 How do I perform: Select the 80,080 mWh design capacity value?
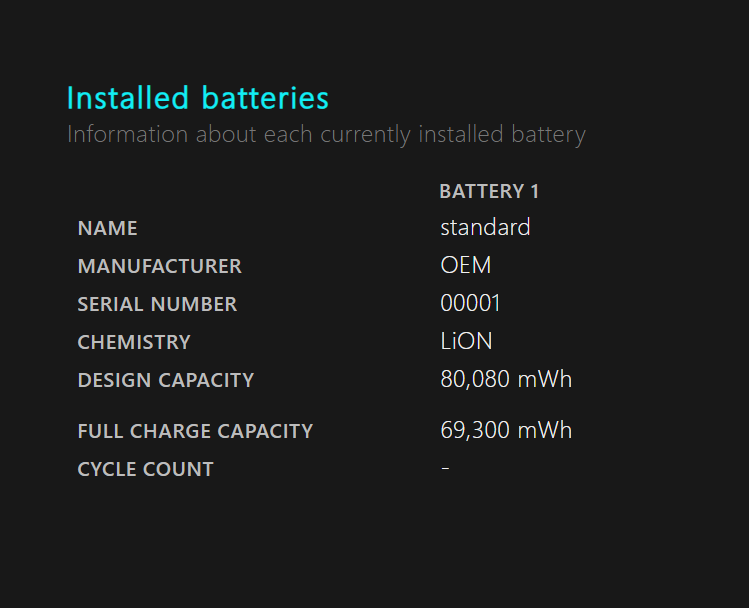tap(506, 379)
